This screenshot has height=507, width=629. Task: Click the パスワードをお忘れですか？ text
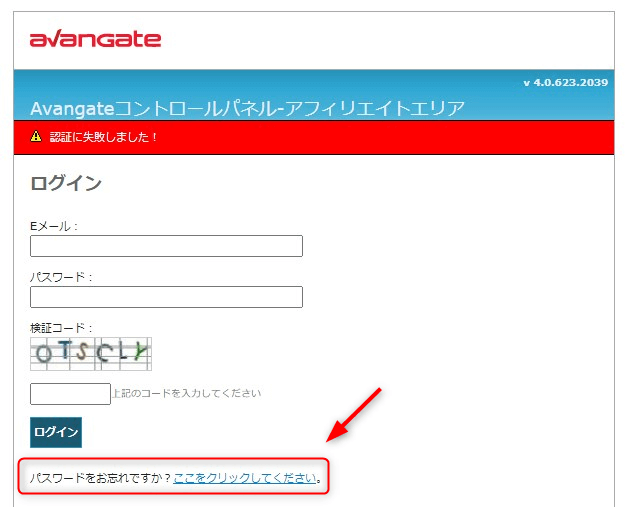[101, 478]
